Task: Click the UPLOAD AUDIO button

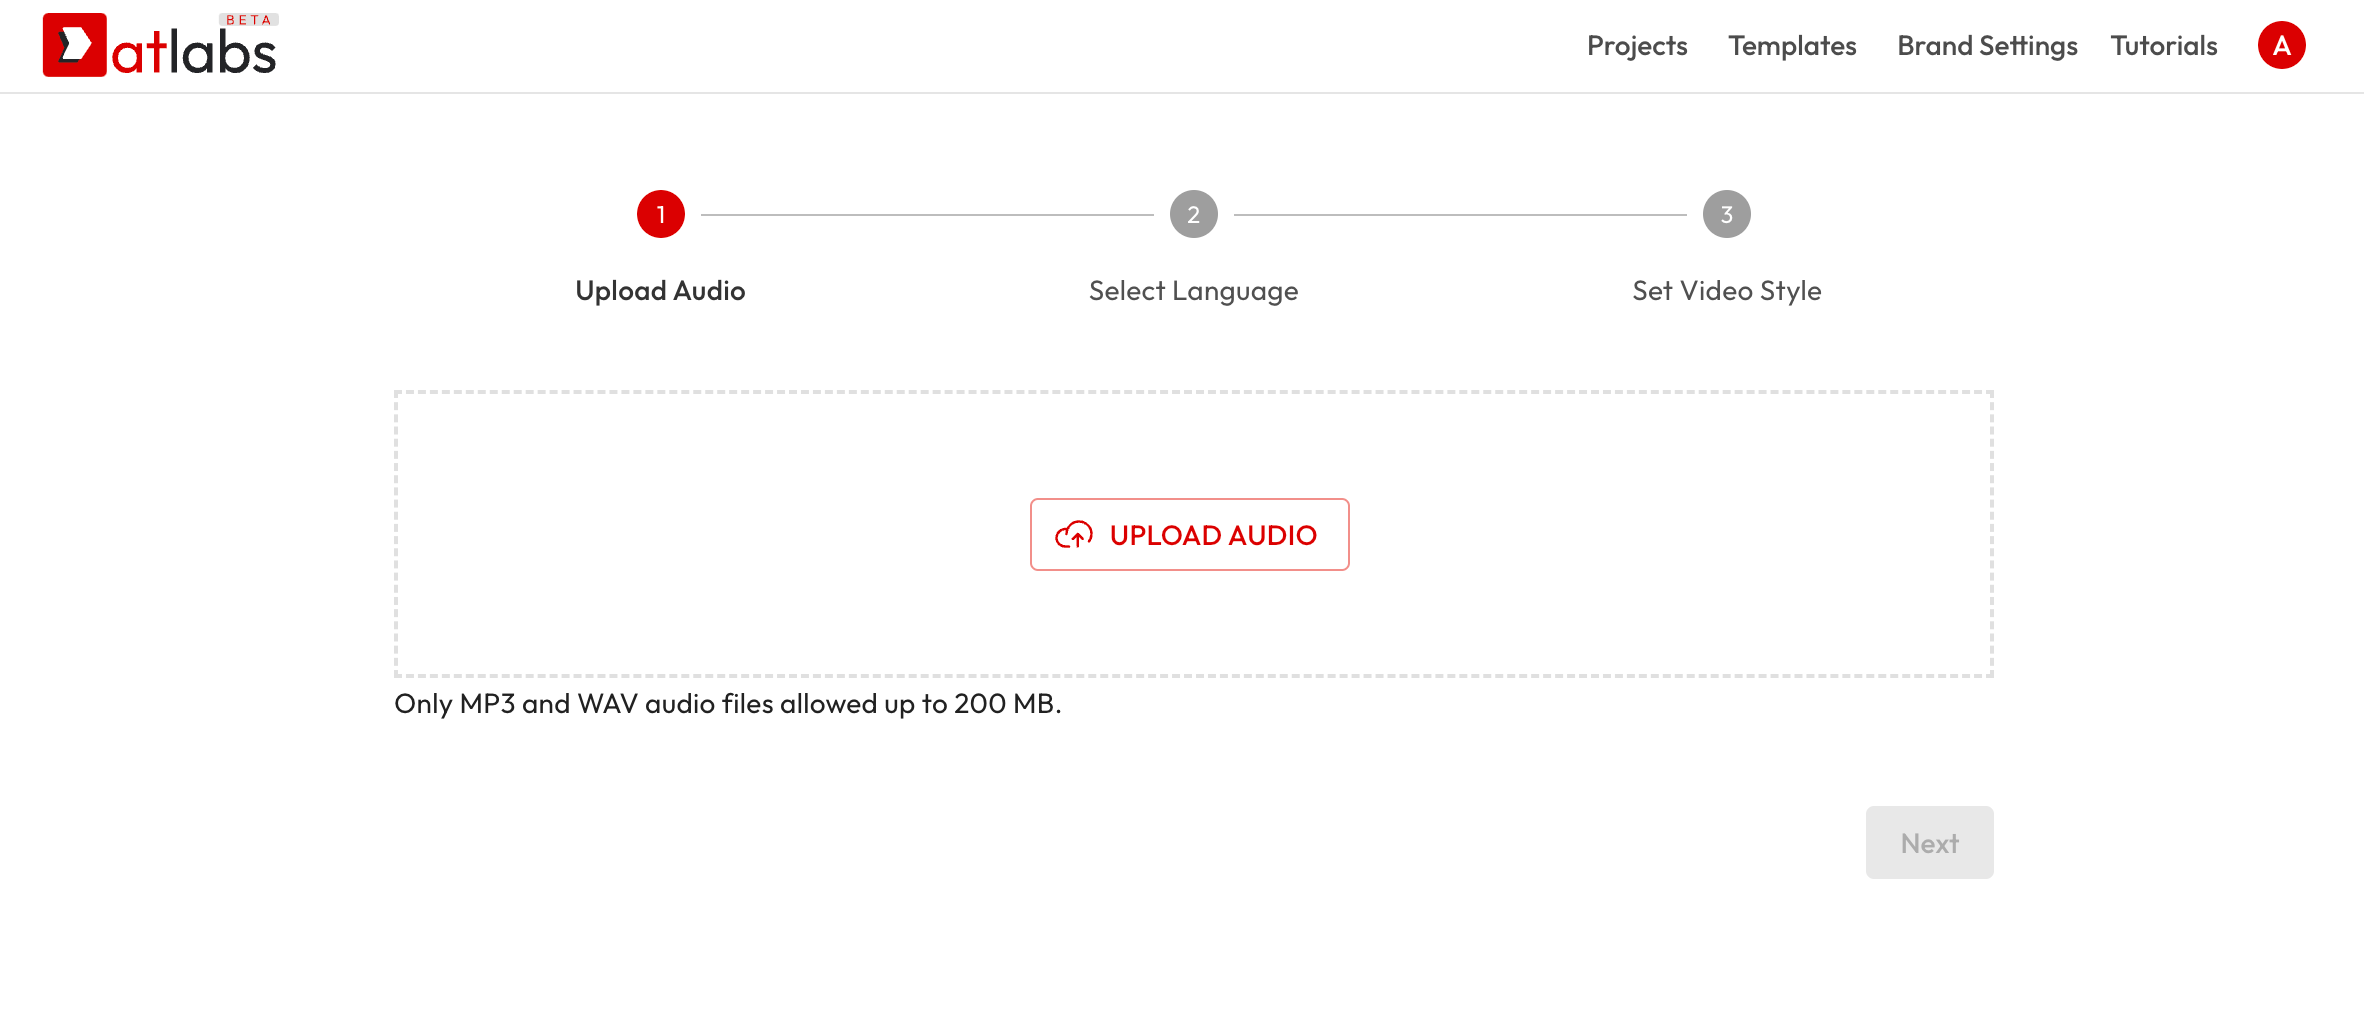Action: pyautogui.click(x=1189, y=535)
